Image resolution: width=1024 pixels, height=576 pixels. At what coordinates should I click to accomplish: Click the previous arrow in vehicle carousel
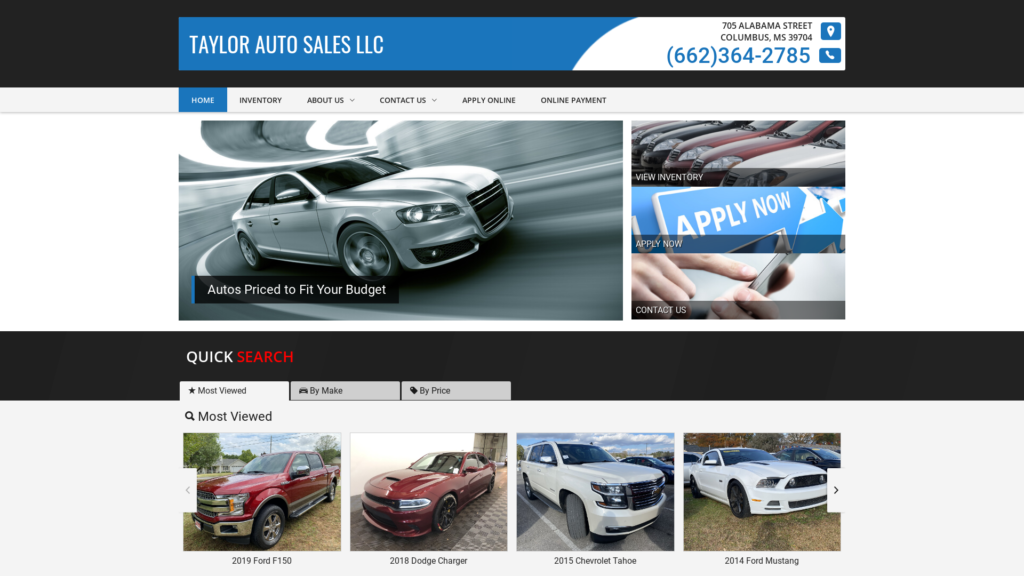click(x=188, y=490)
